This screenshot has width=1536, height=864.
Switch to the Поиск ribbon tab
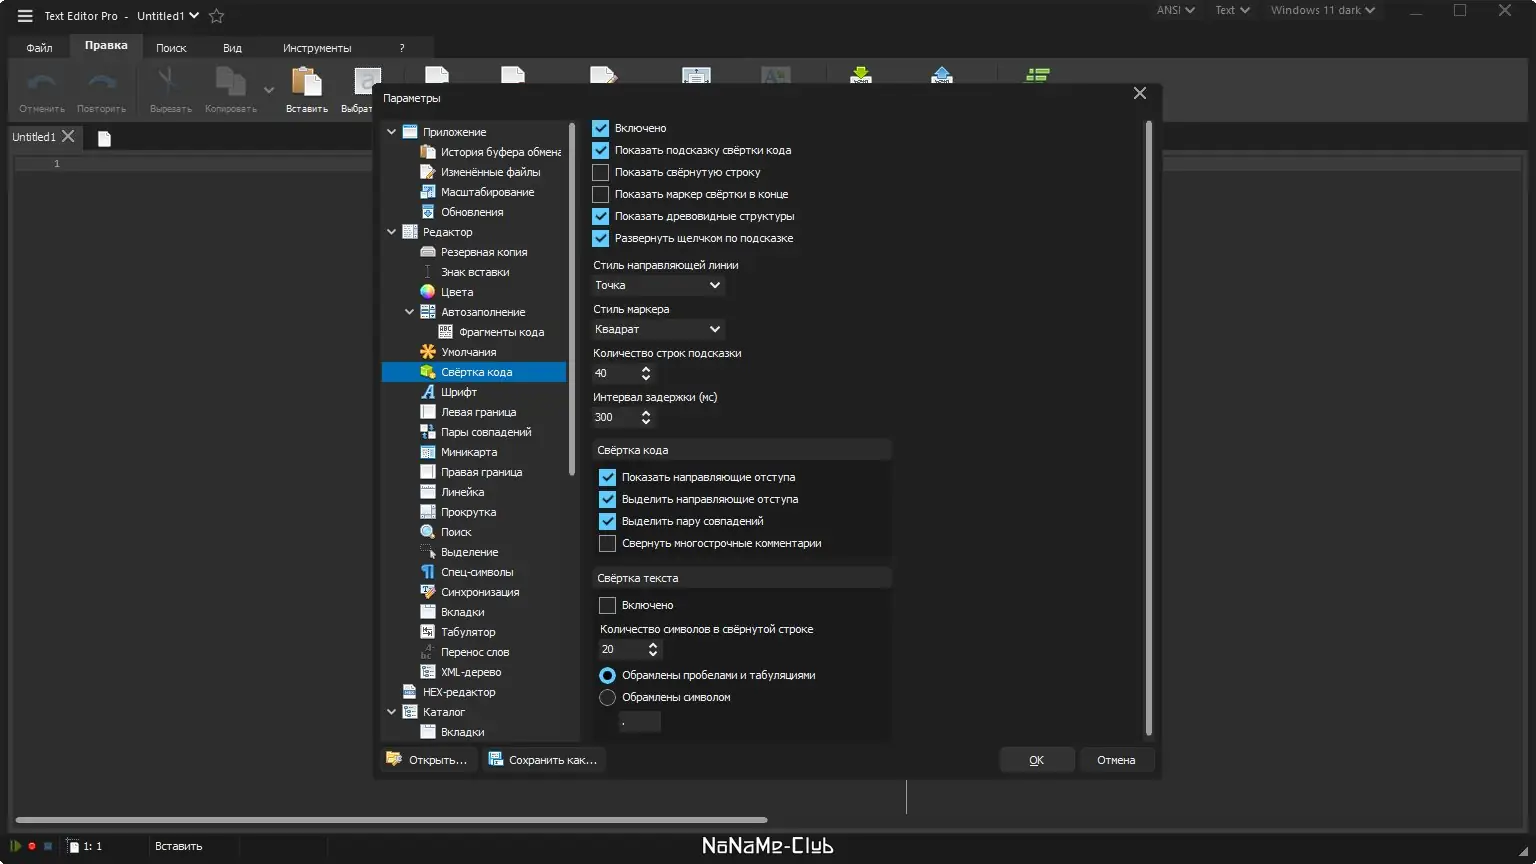pyautogui.click(x=171, y=48)
